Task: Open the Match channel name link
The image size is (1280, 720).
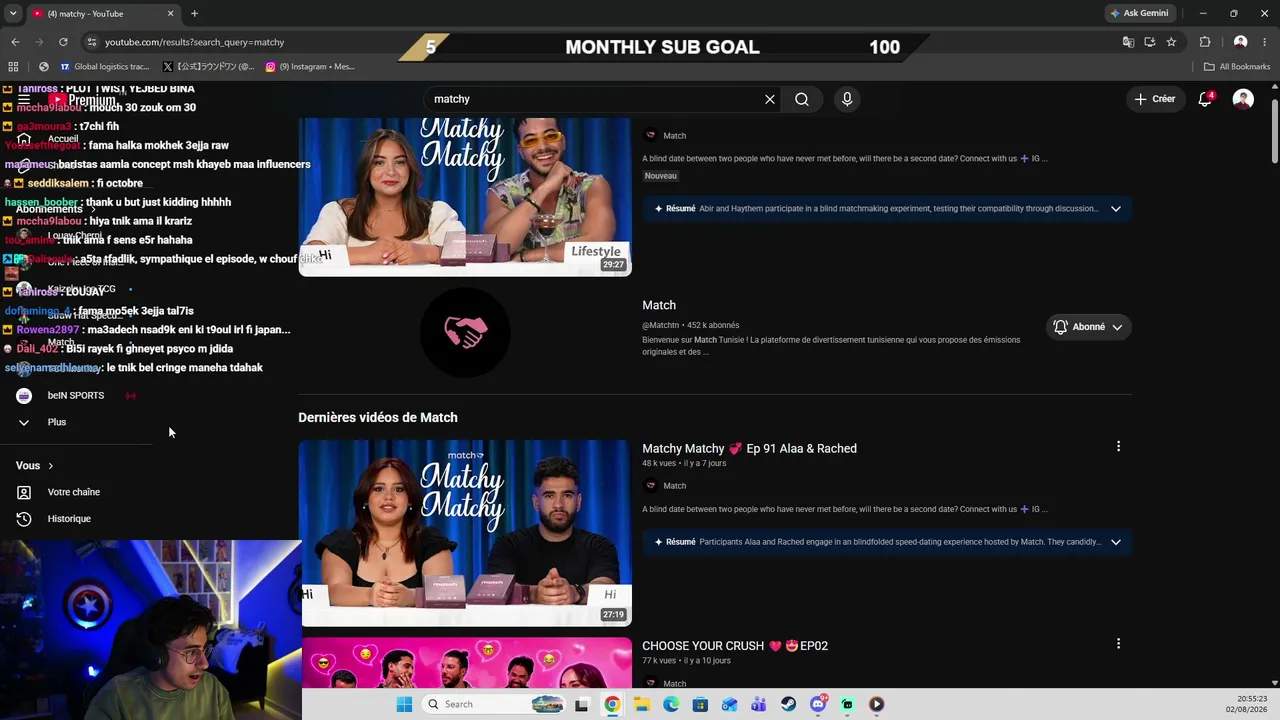Action: 659,305
